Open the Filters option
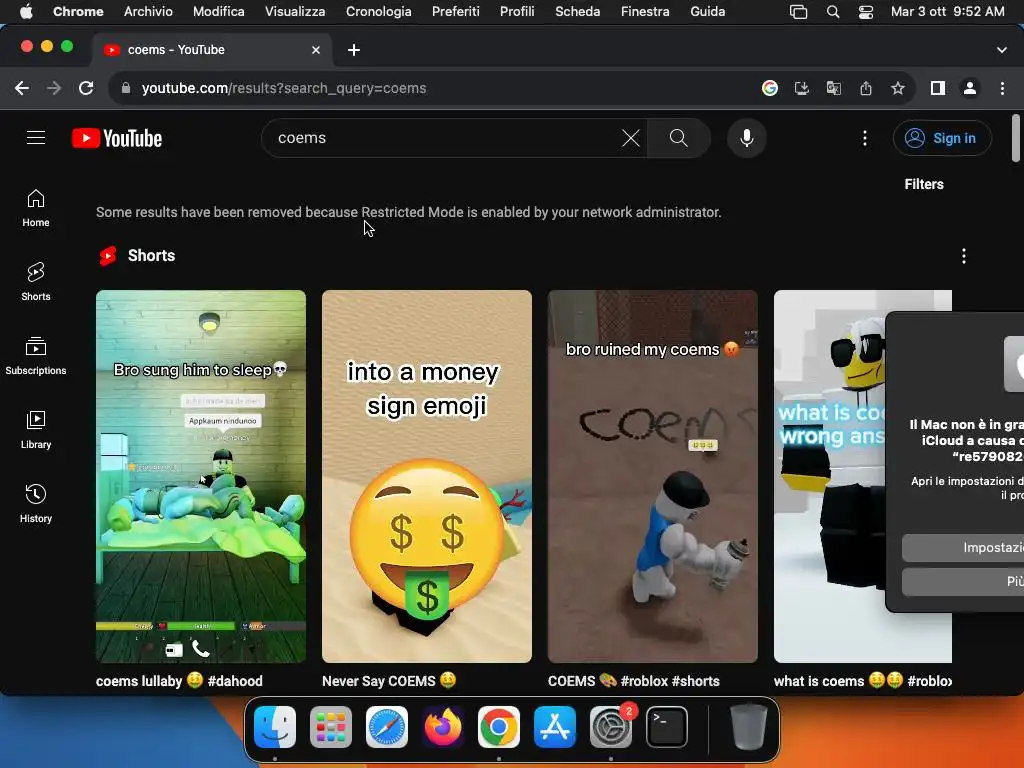1024x768 pixels. 923,184
